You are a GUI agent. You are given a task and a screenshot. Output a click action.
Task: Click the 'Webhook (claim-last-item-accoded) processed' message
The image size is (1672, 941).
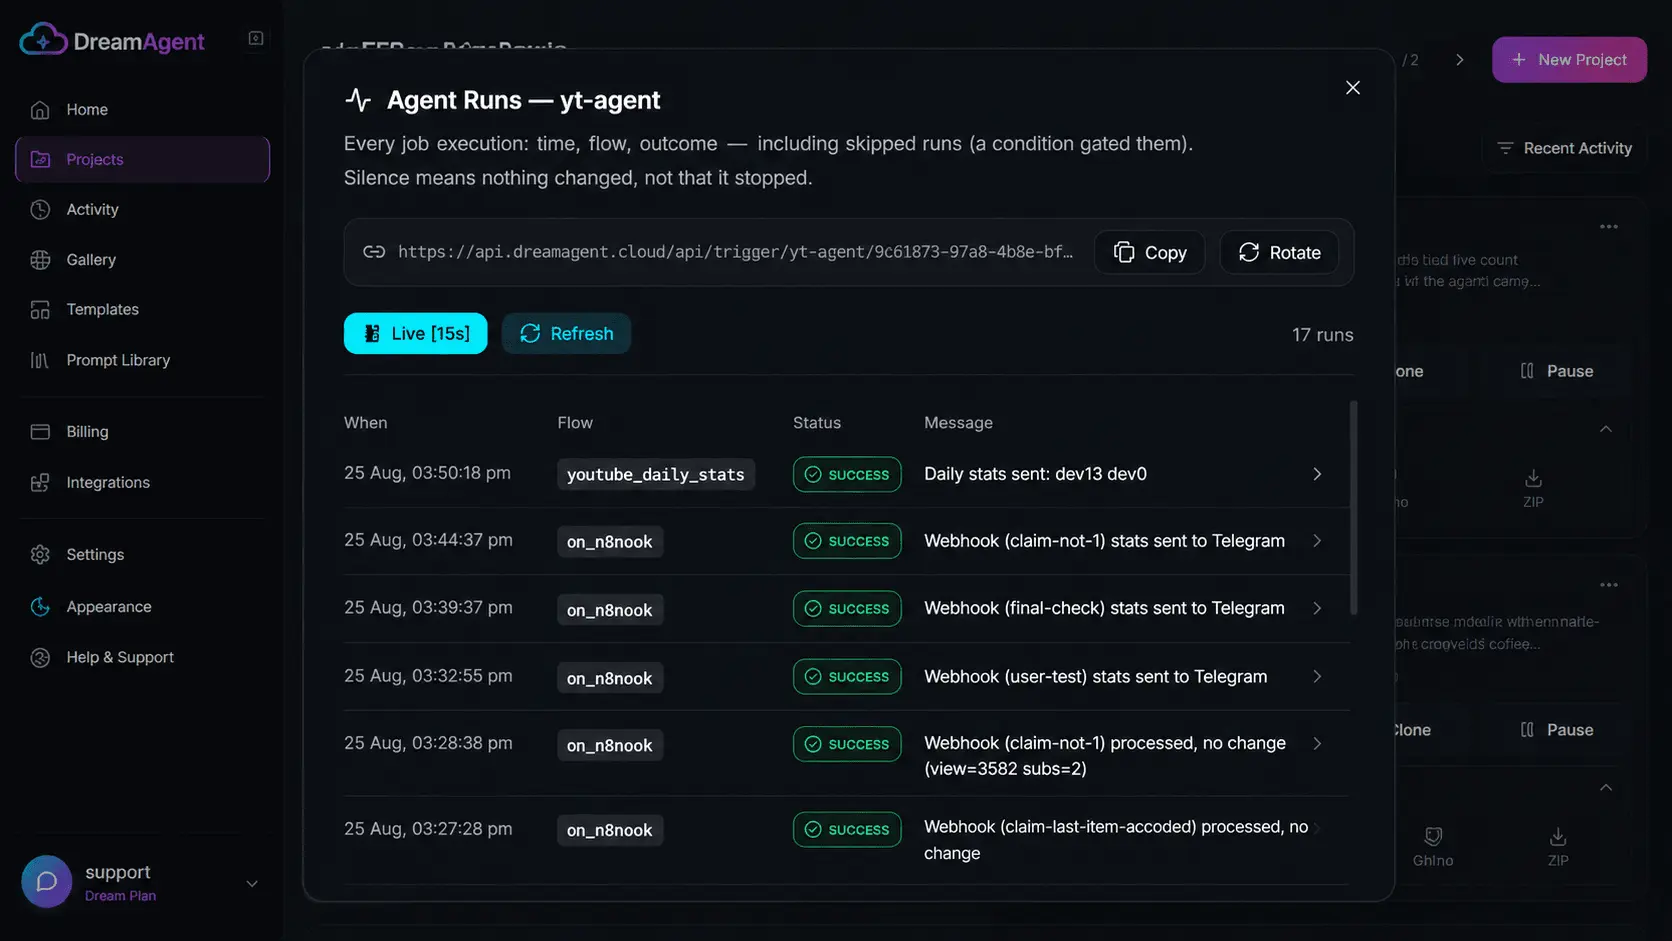[x=1116, y=840]
